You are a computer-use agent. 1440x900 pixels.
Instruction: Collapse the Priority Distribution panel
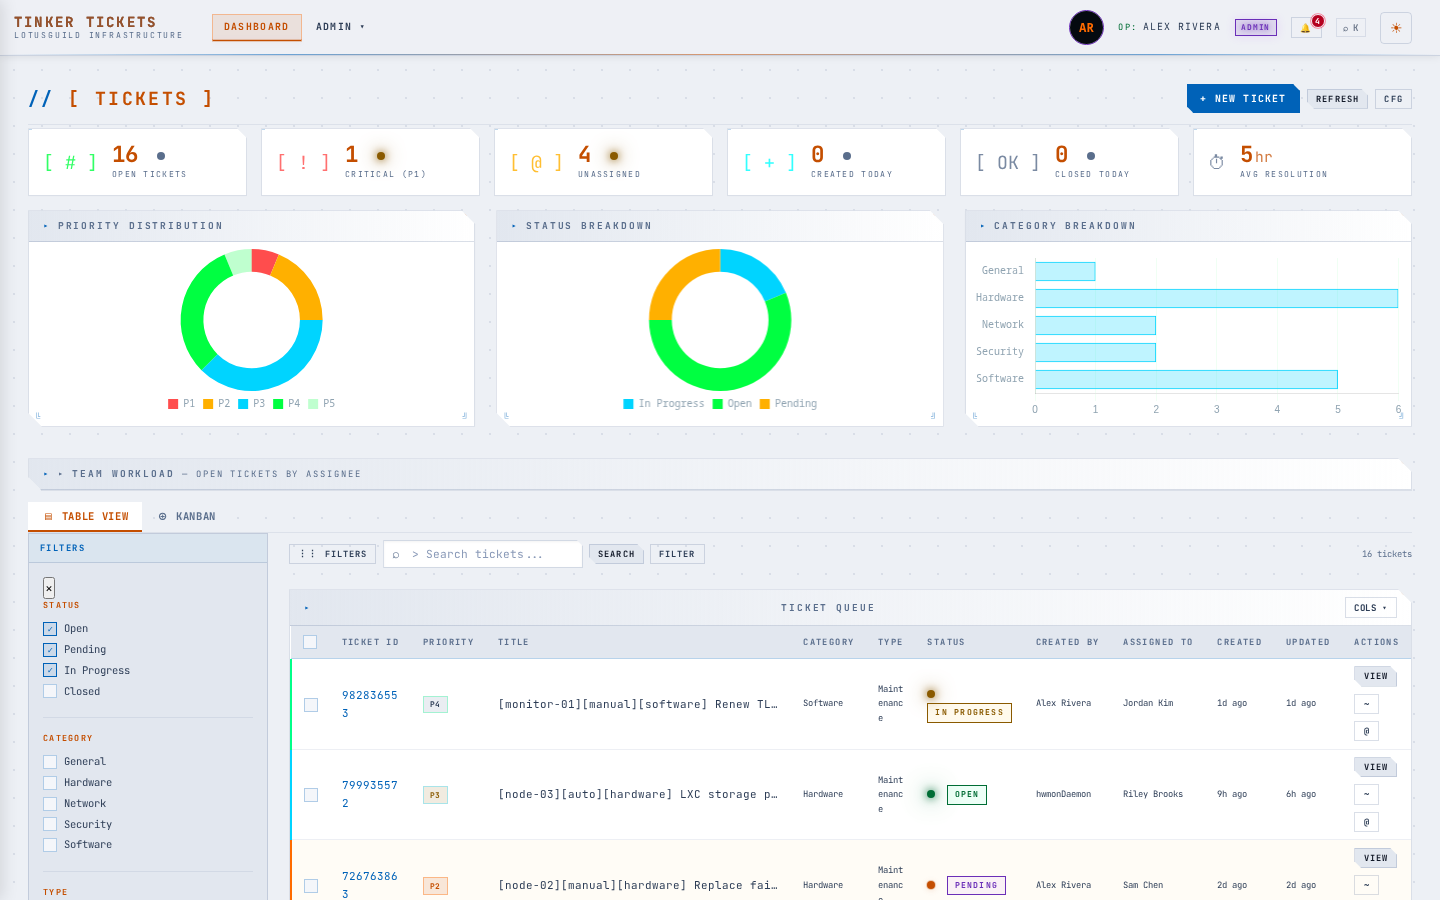click(x=46, y=226)
